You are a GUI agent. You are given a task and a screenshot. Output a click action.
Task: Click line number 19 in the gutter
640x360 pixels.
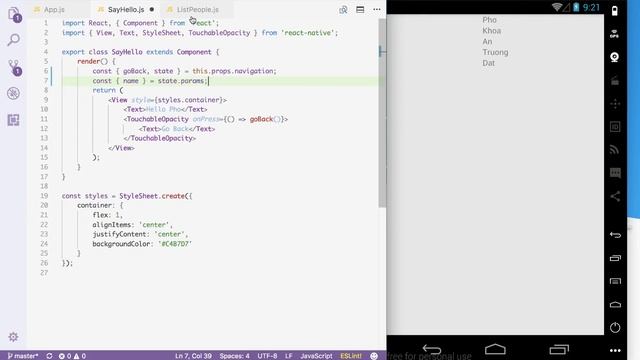pos(44,196)
